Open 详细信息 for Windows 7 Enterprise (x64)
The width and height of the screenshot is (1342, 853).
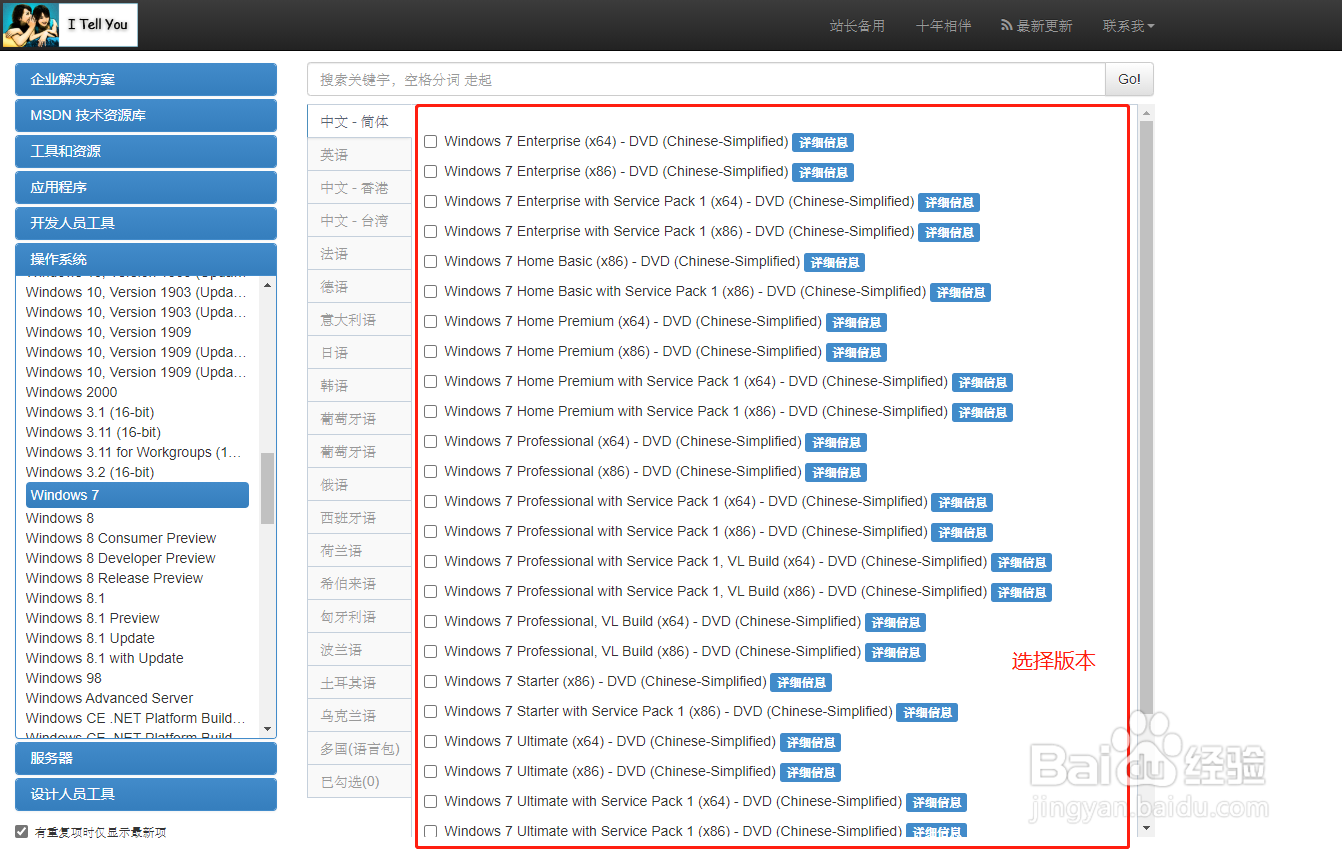pos(823,143)
